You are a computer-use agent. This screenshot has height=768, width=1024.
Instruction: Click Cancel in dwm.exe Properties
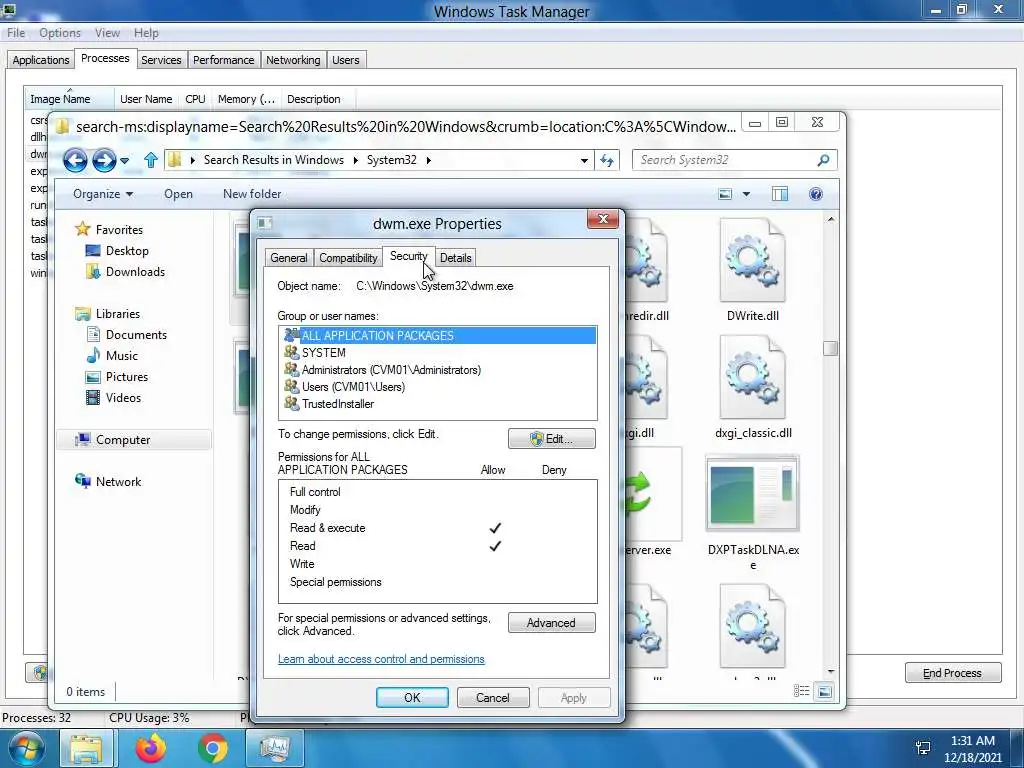pos(493,697)
